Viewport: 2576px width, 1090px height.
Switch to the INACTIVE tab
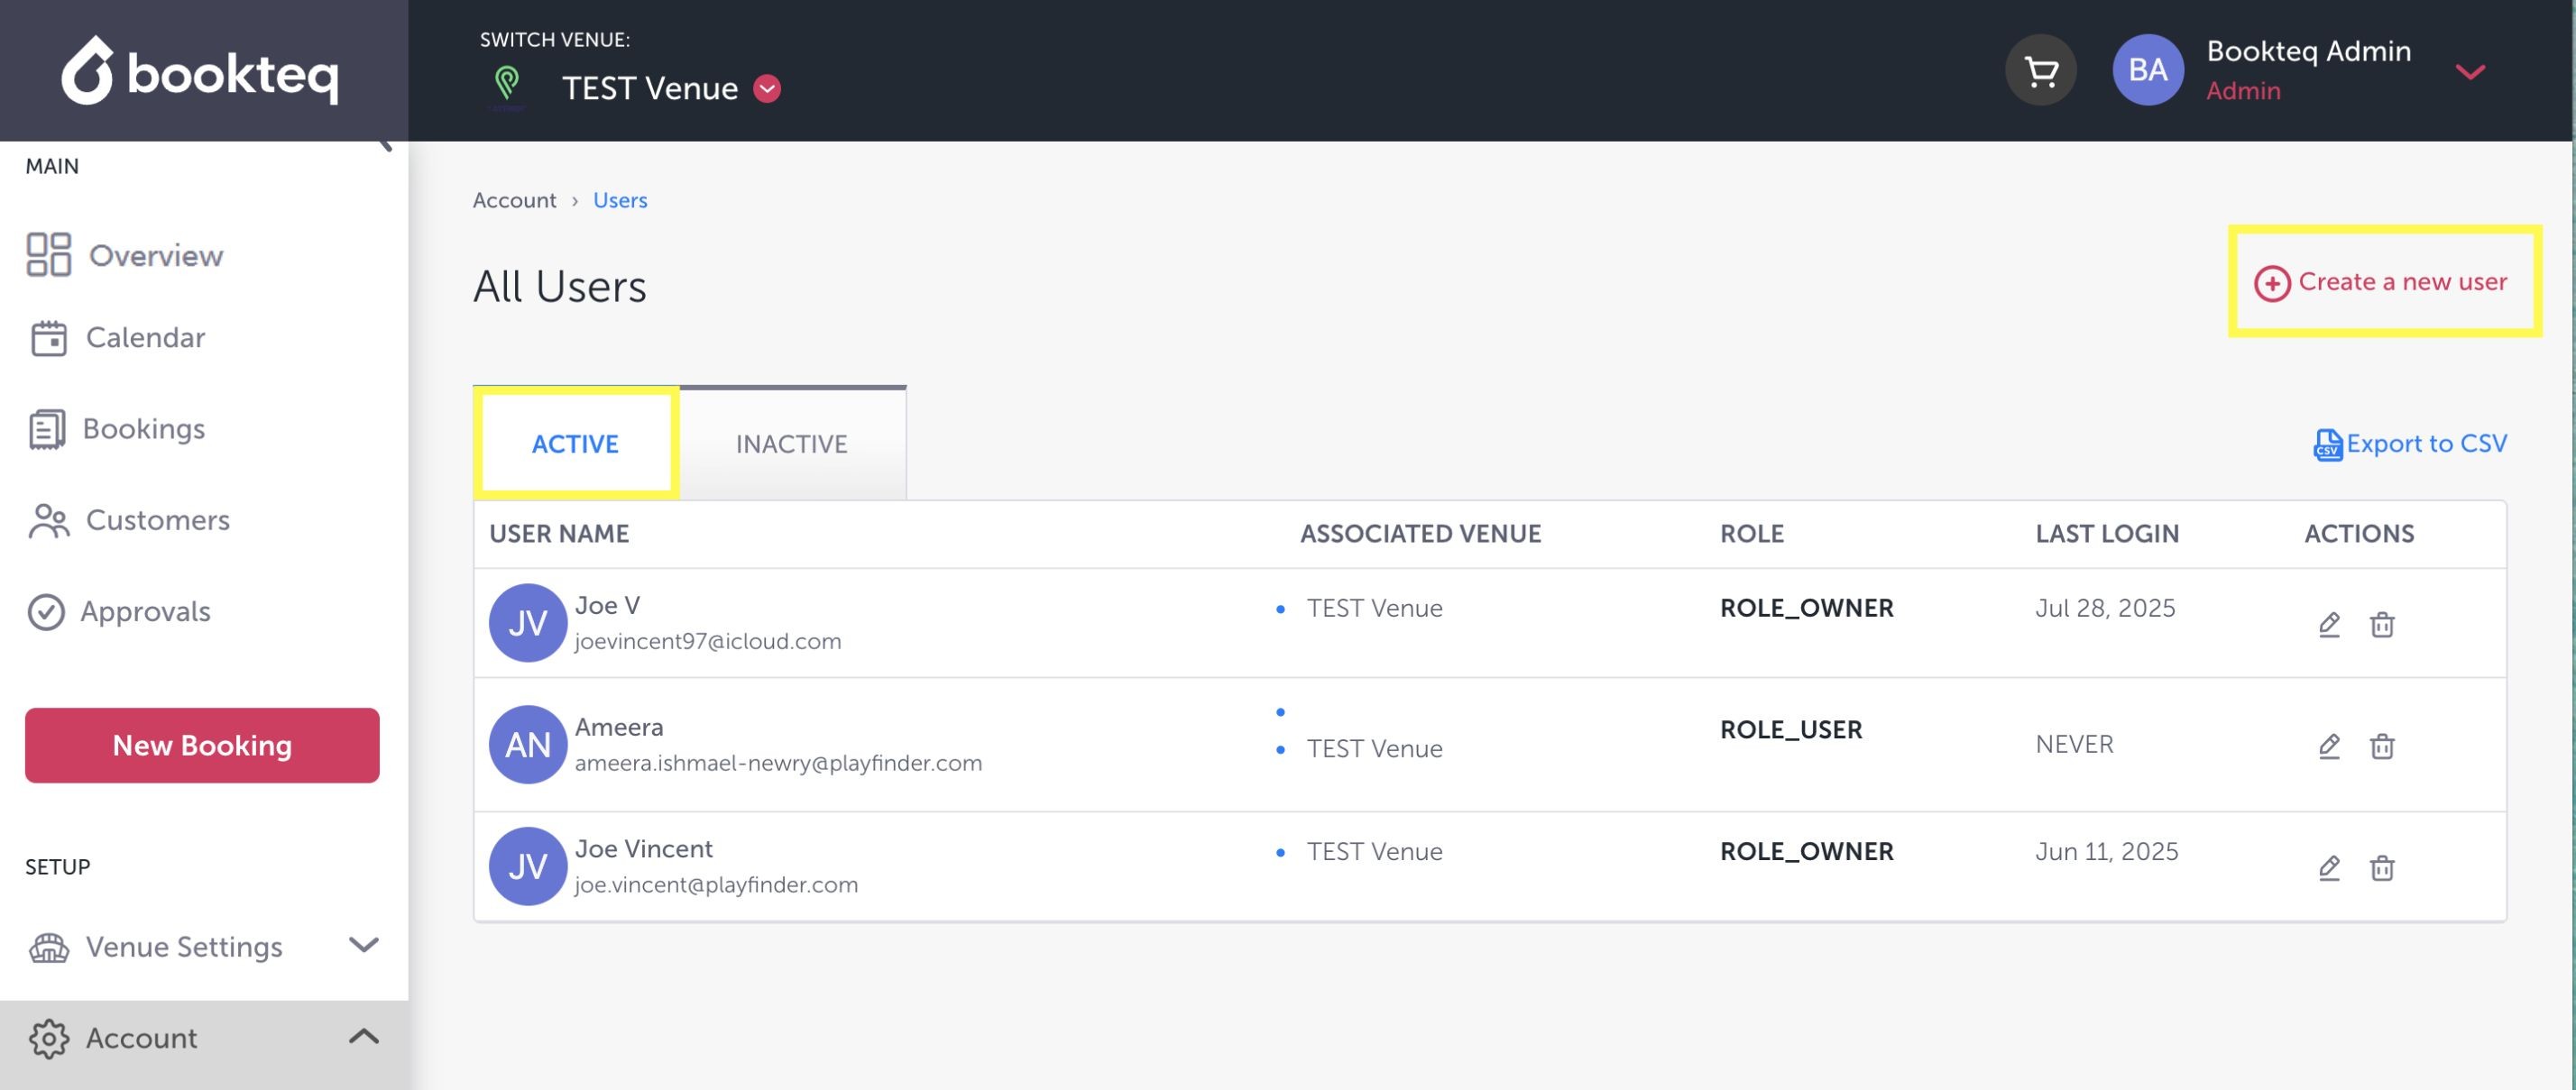pyautogui.click(x=791, y=444)
